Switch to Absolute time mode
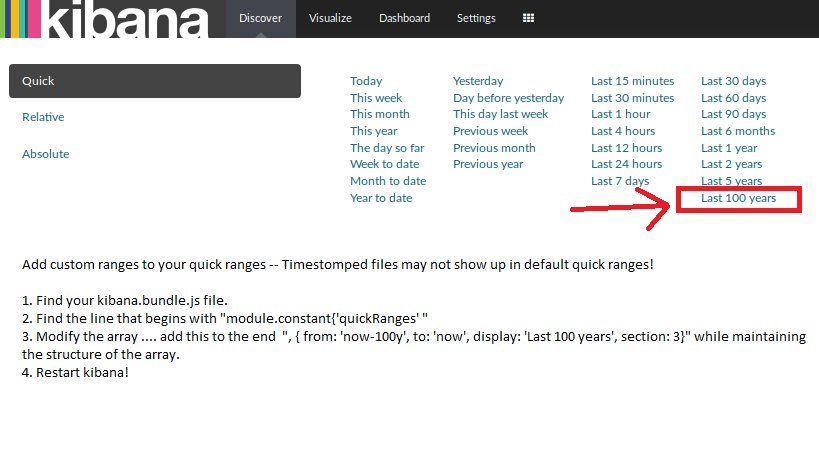 pos(45,154)
